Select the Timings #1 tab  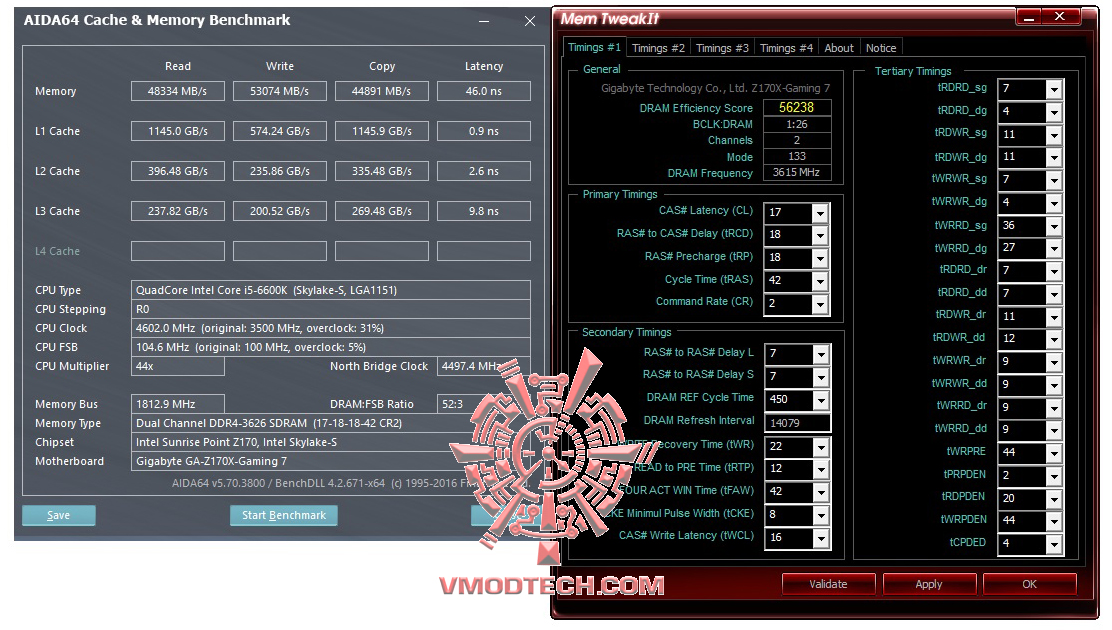[594, 47]
